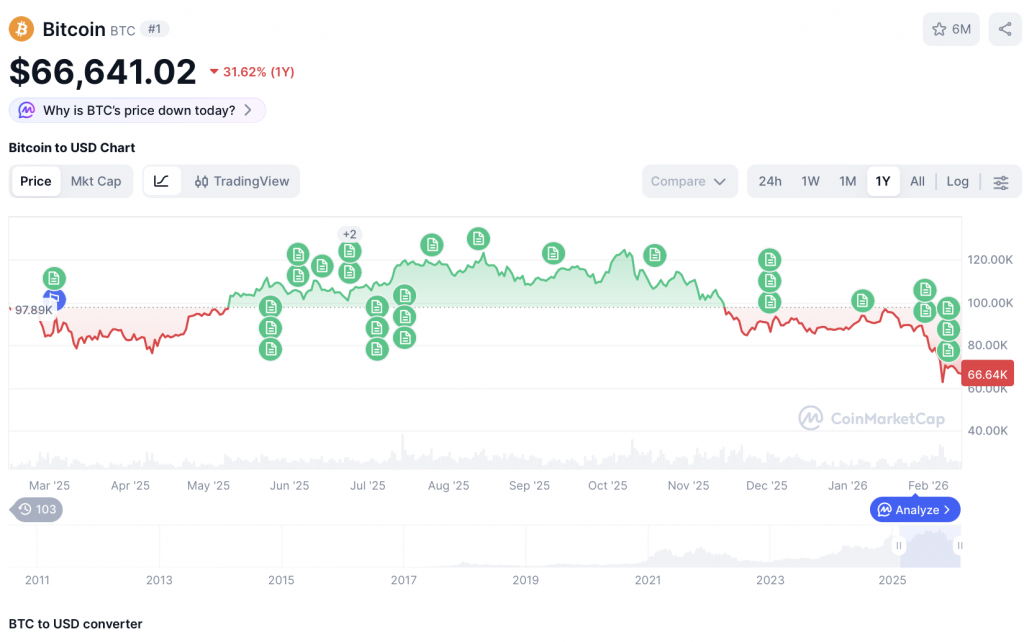
Task: Switch chart to Mkt Cap view
Action: (x=96, y=181)
